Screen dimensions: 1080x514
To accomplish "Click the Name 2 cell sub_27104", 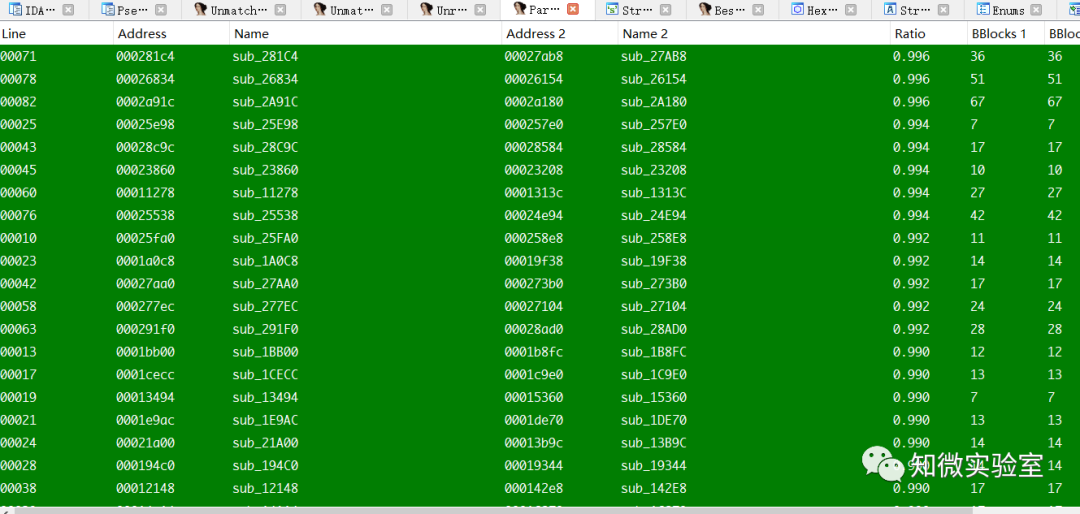I will (x=653, y=307).
